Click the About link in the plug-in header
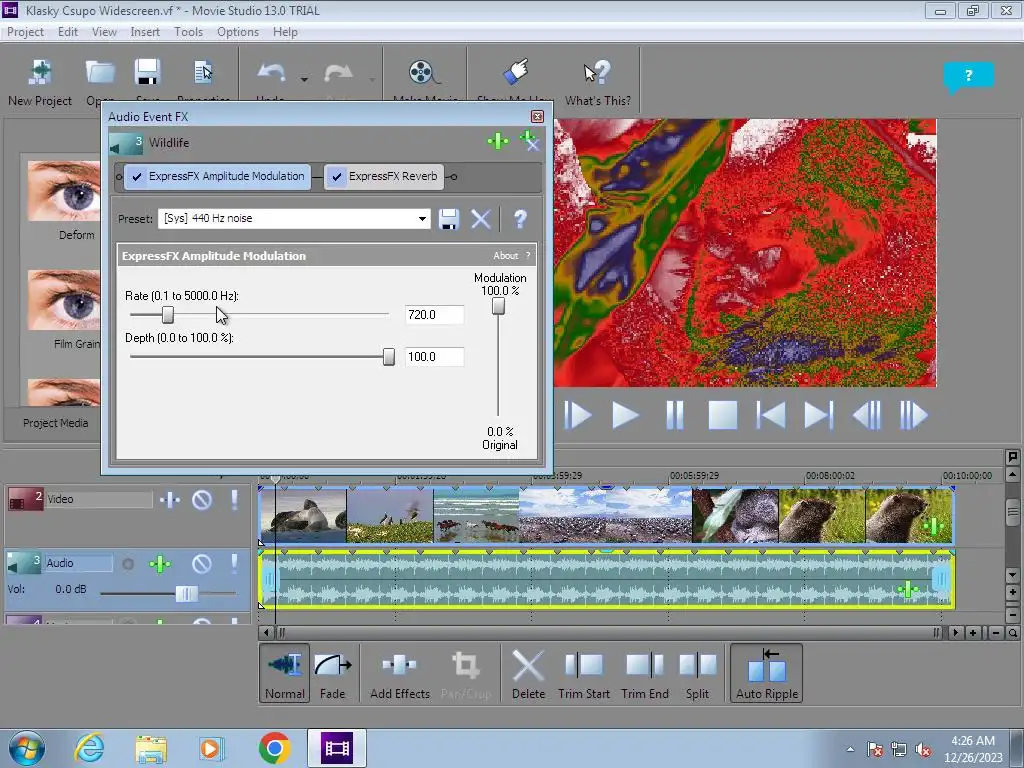 click(505, 256)
